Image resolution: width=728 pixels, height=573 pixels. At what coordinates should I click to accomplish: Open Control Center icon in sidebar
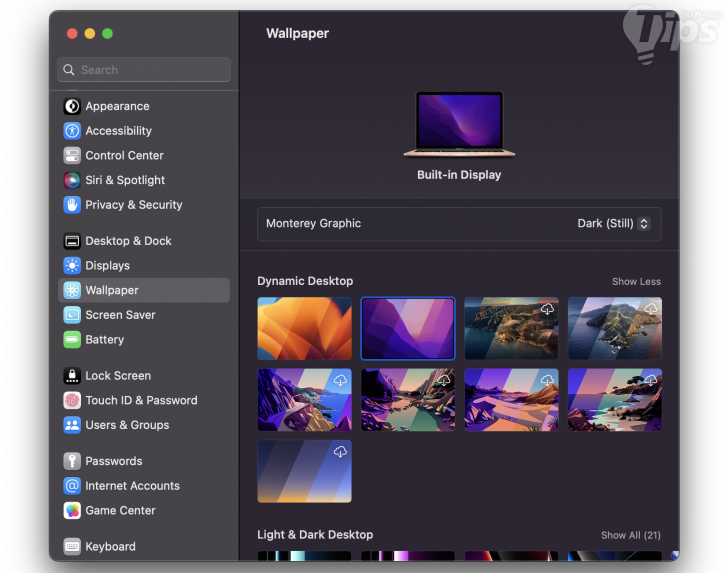72,156
